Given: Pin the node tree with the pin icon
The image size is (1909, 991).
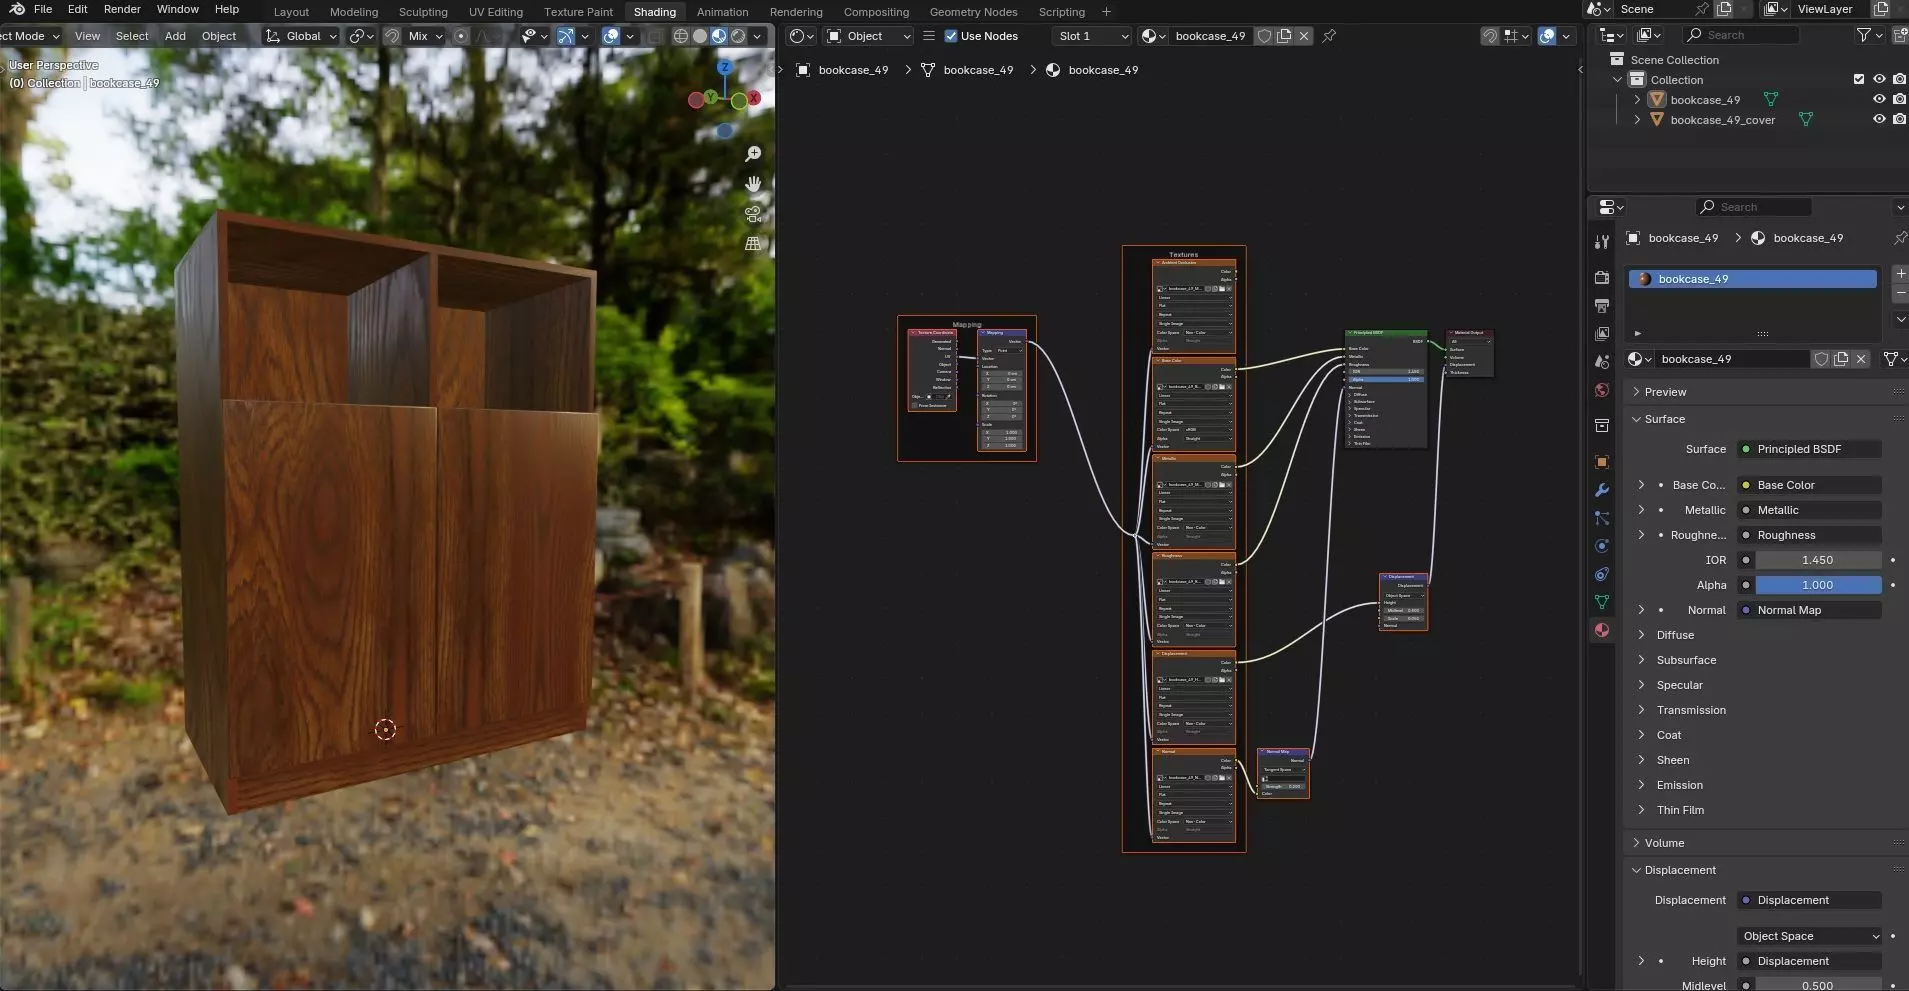Looking at the screenshot, I should [x=1329, y=36].
